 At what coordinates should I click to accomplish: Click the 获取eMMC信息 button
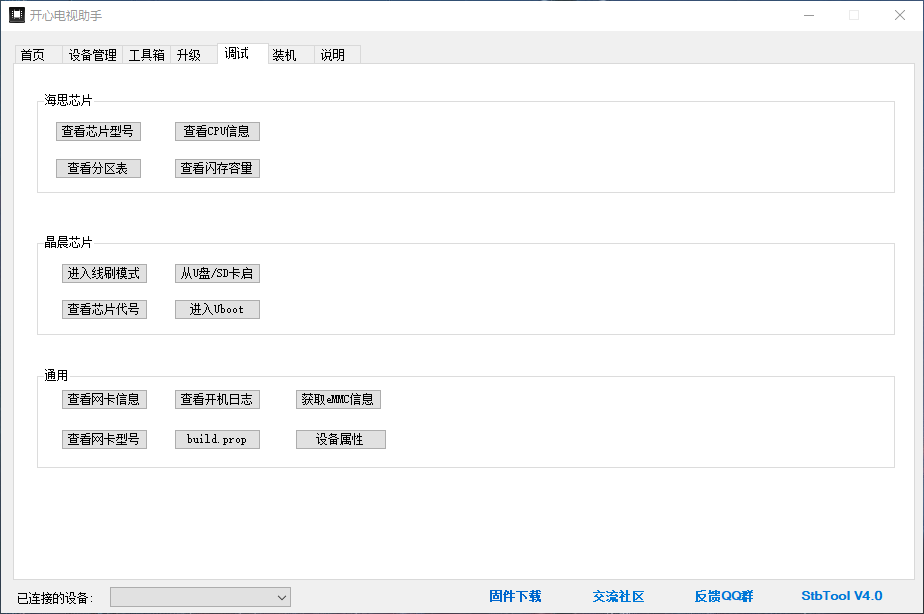[338, 400]
